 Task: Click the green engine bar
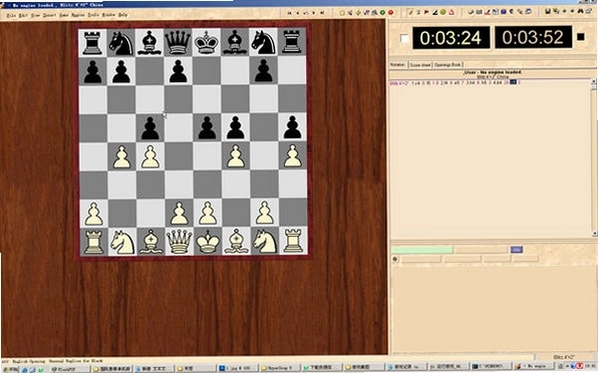pyautogui.click(x=422, y=250)
